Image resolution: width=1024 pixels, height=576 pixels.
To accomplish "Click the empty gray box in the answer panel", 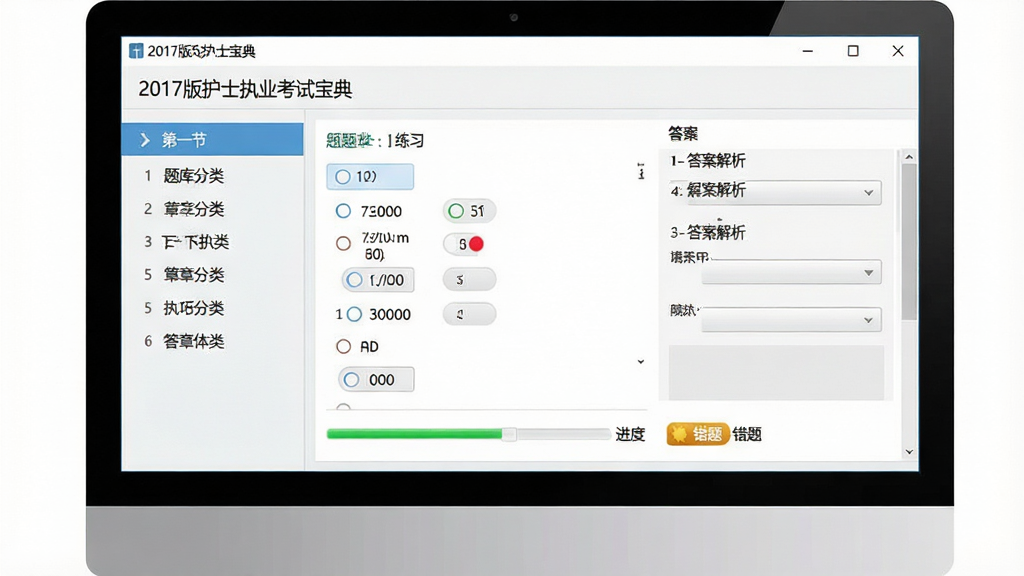I will pyautogui.click(x=776, y=372).
